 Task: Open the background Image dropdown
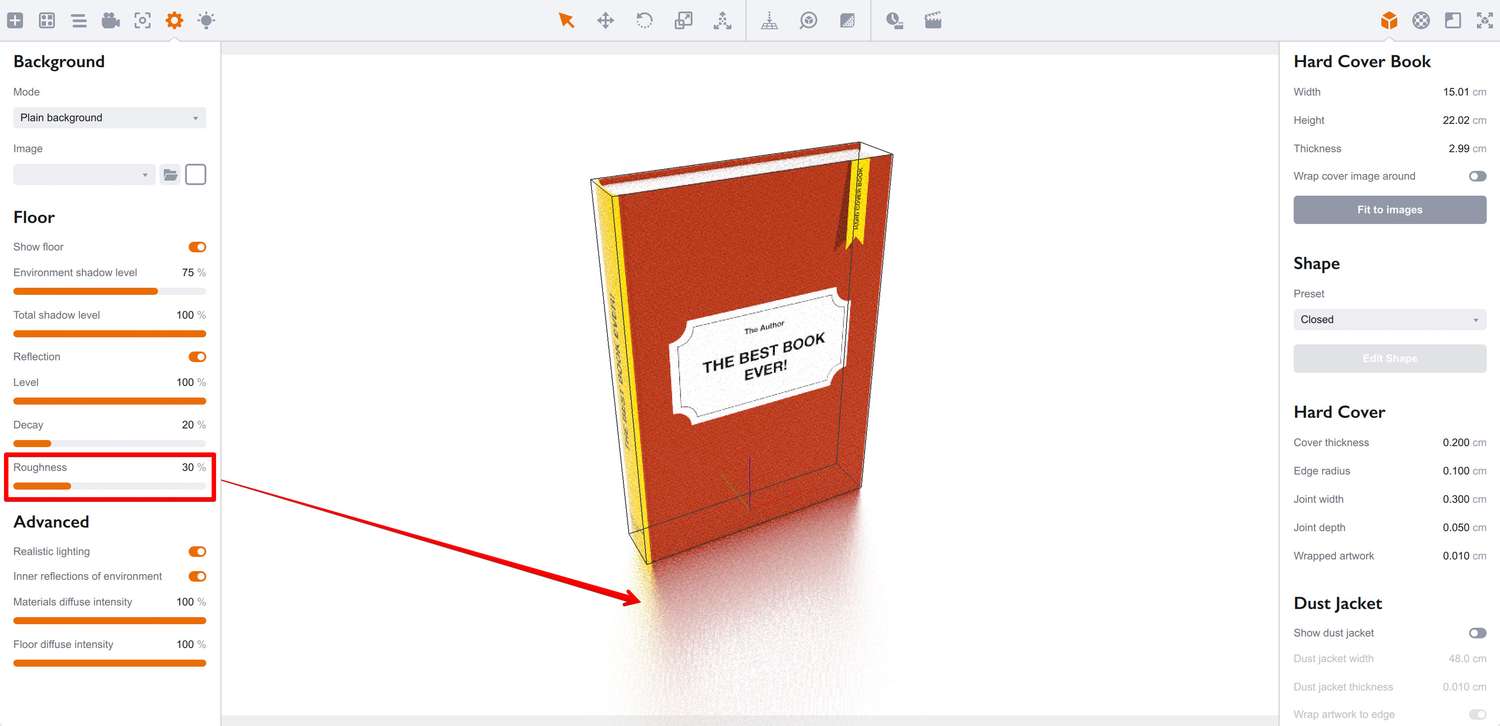click(84, 175)
